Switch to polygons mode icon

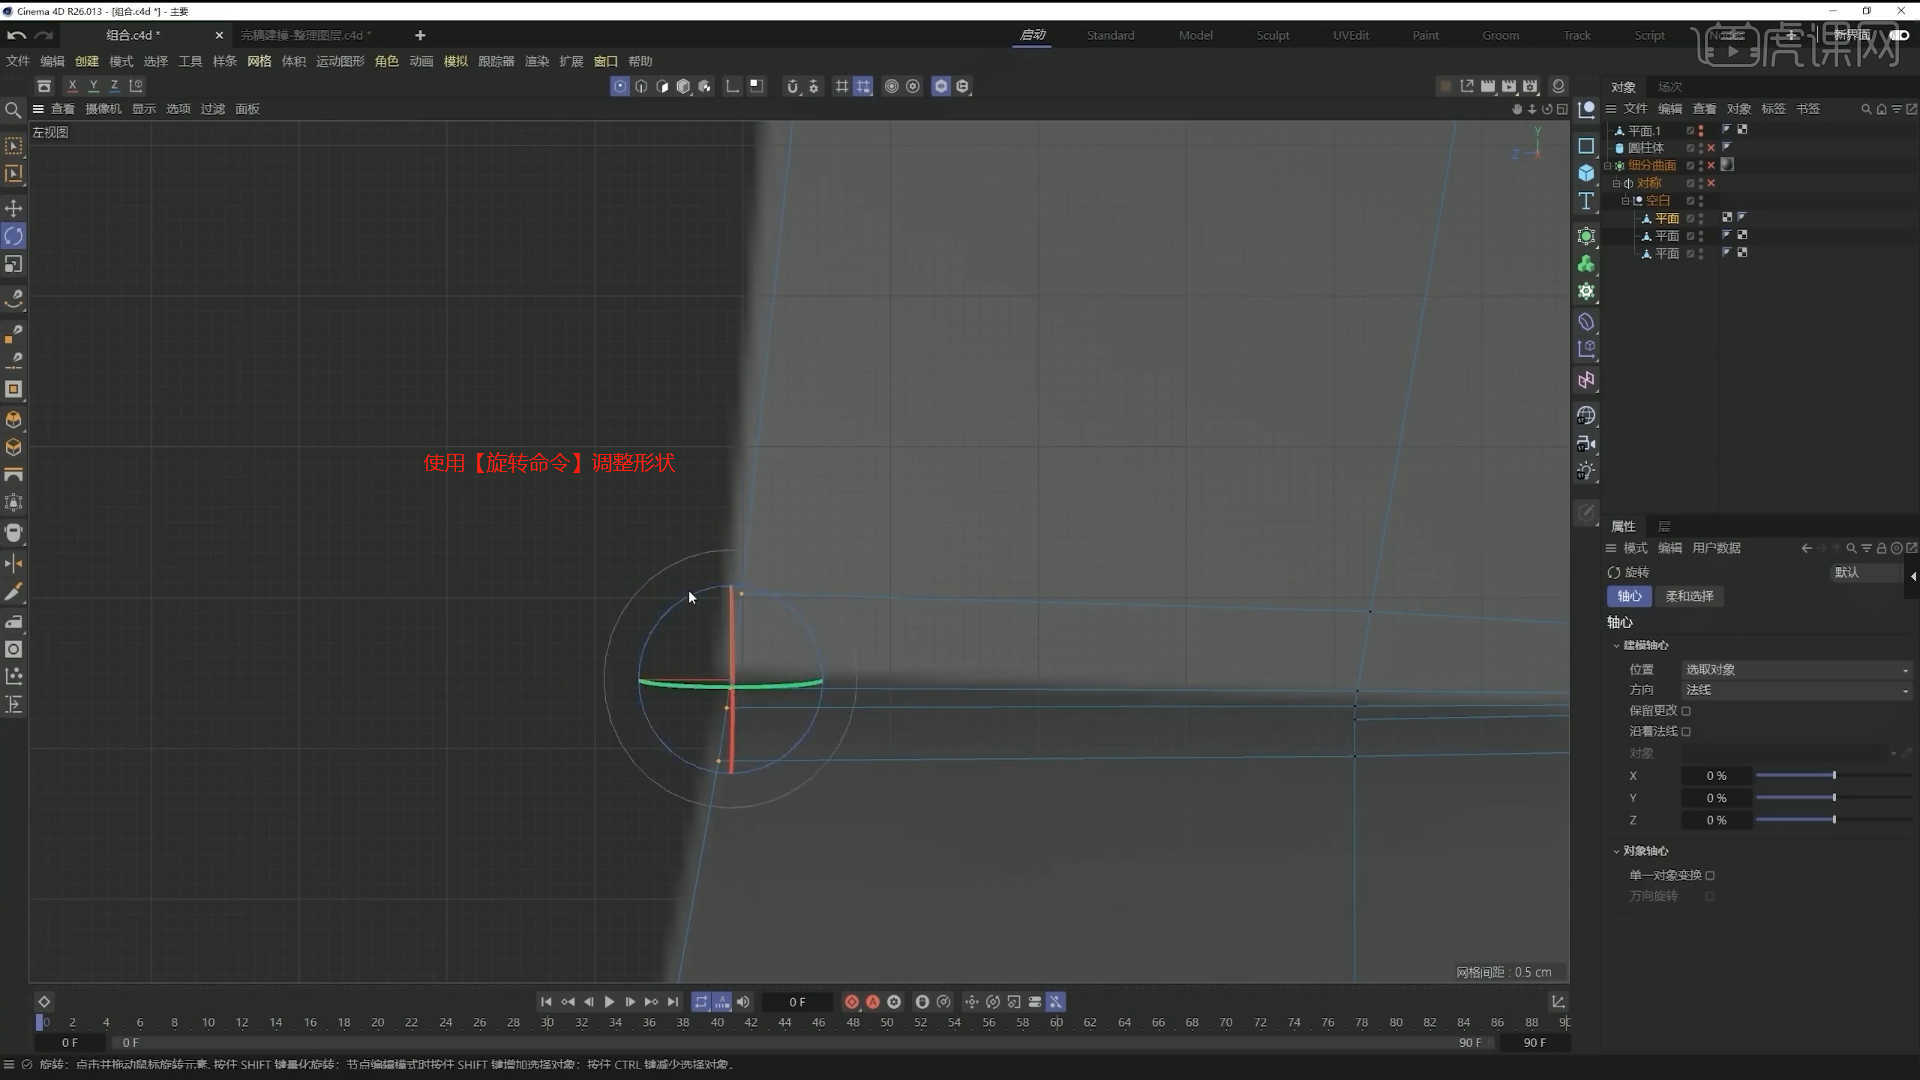point(662,86)
